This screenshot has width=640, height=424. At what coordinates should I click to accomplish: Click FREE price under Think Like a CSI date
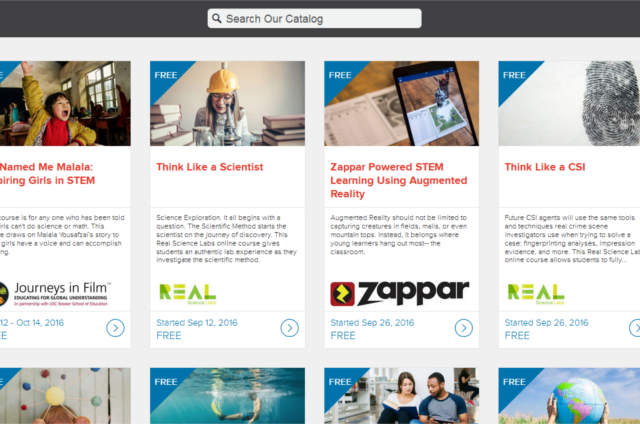[517, 336]
